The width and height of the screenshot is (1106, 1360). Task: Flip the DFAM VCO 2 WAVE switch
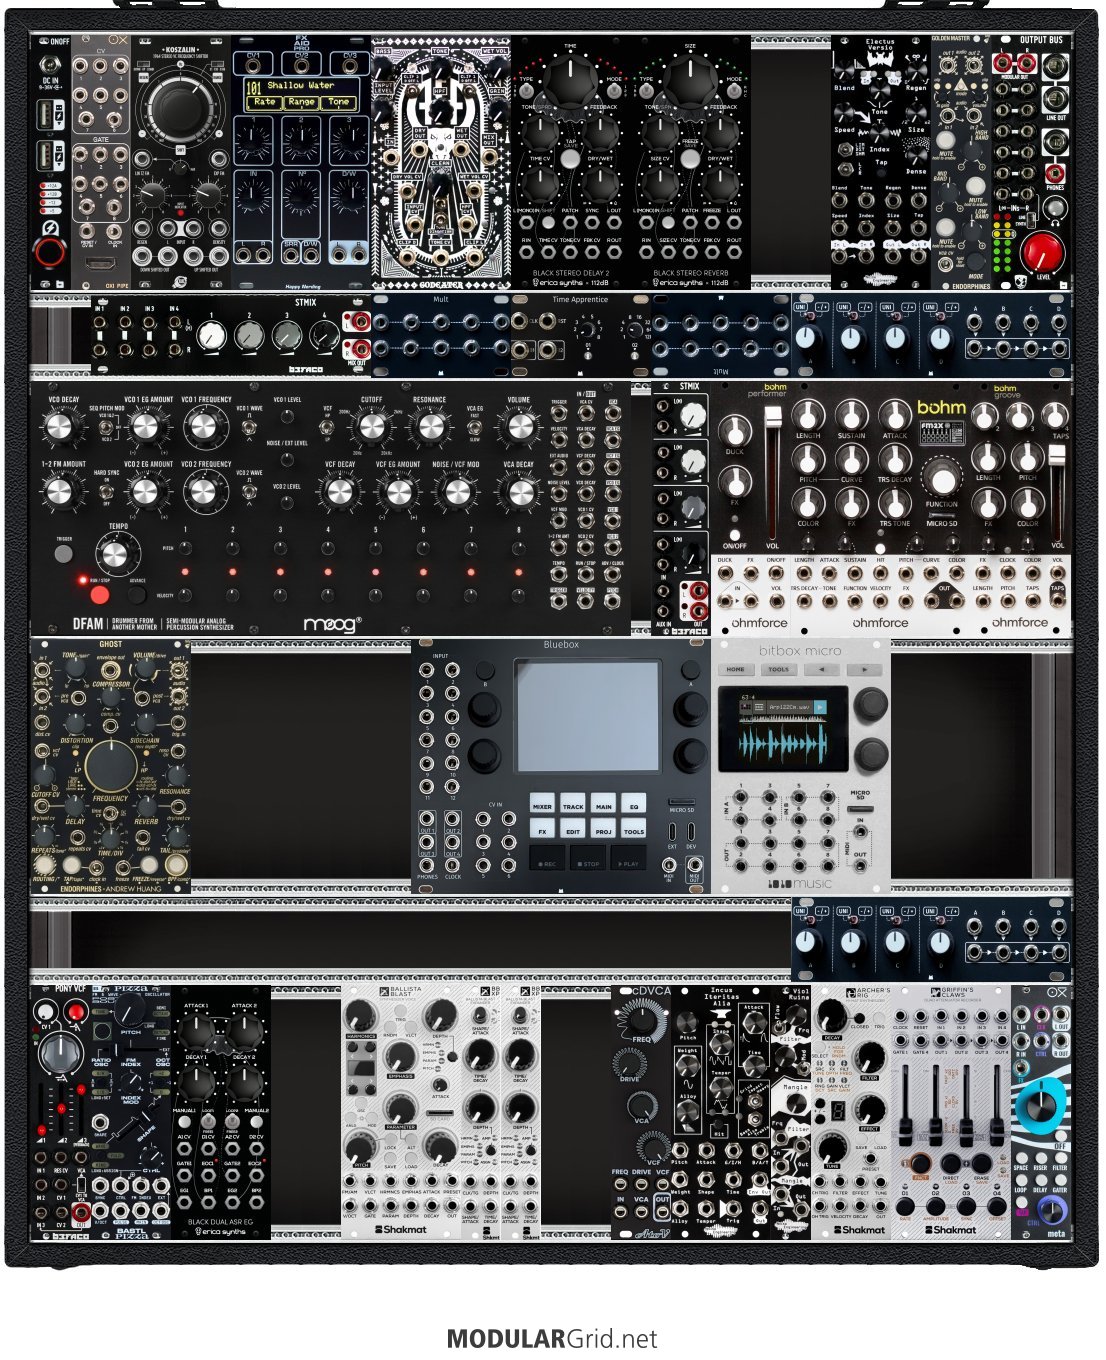coord(248,494)
